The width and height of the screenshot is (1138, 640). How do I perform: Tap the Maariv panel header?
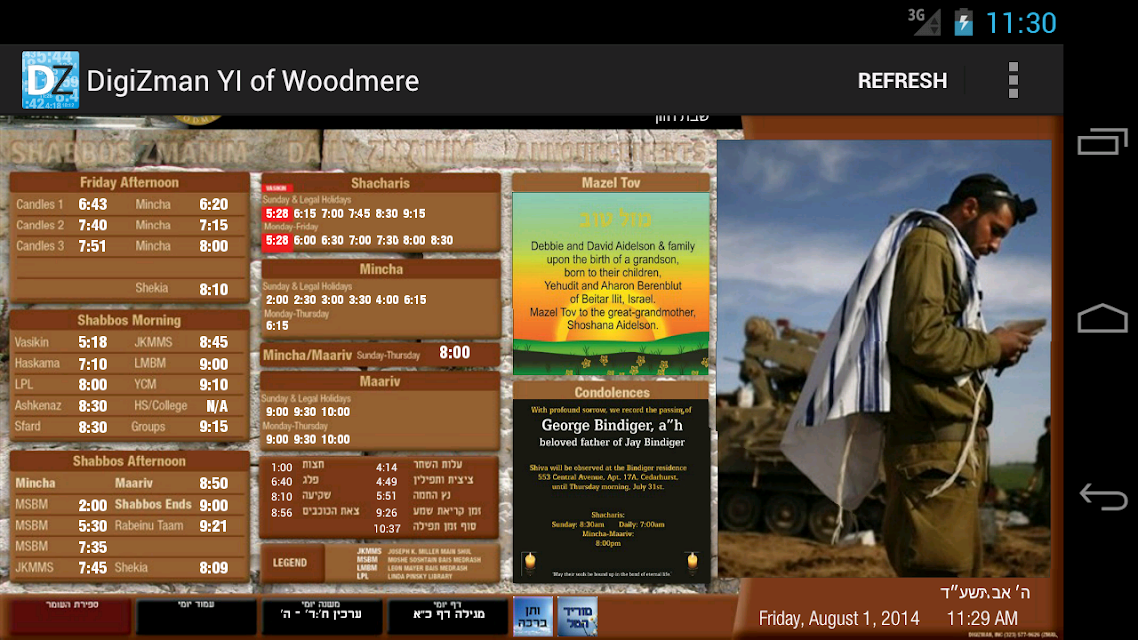point(380,381)
